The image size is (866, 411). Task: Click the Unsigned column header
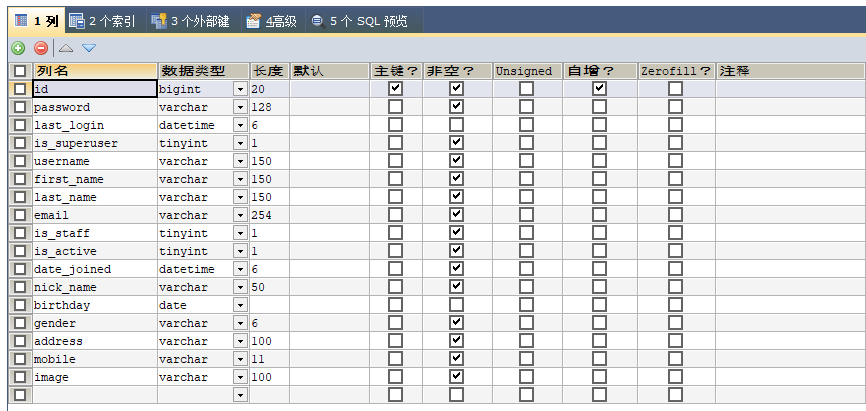[x=527, y=71]
